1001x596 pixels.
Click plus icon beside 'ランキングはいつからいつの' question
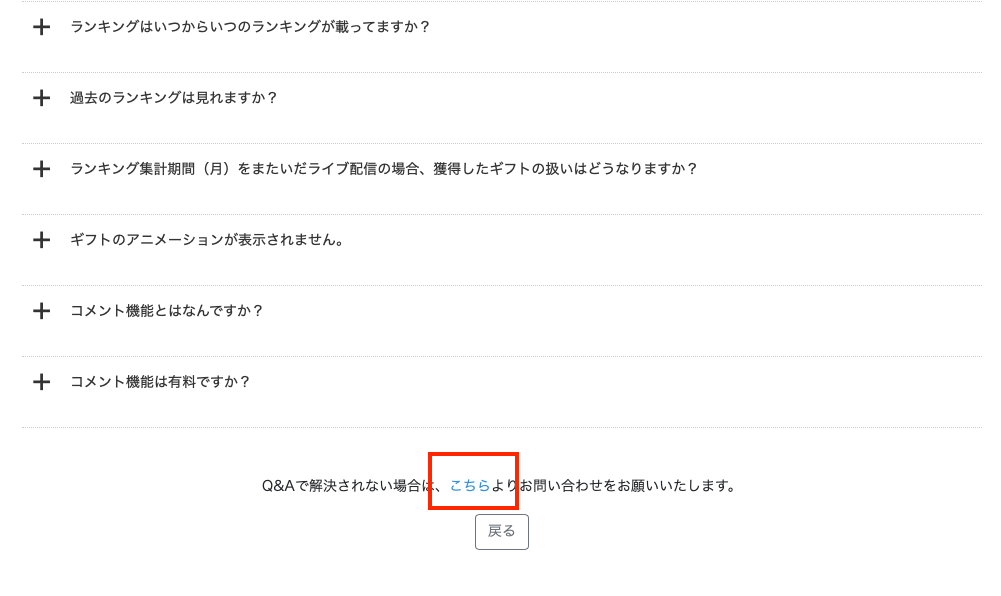click(41, 27)
